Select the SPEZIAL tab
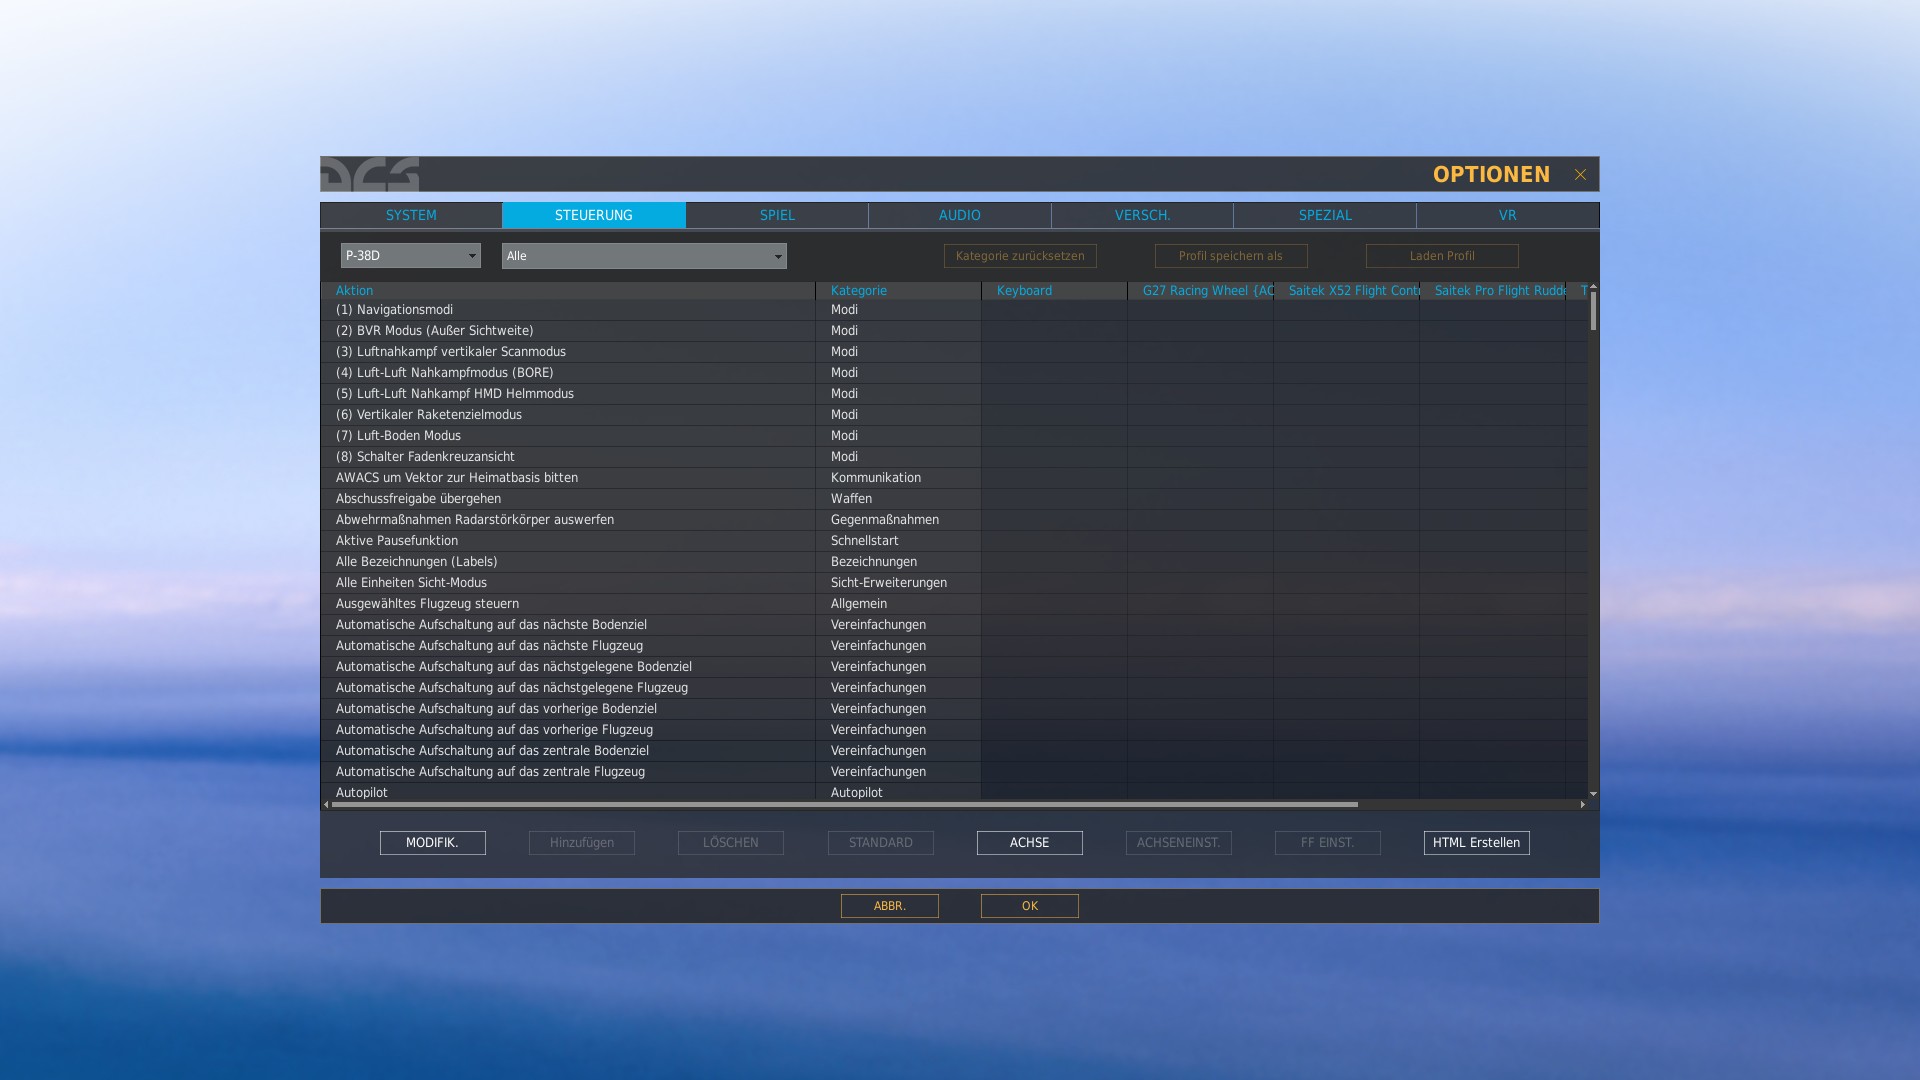 click(x=1325, y=215)
